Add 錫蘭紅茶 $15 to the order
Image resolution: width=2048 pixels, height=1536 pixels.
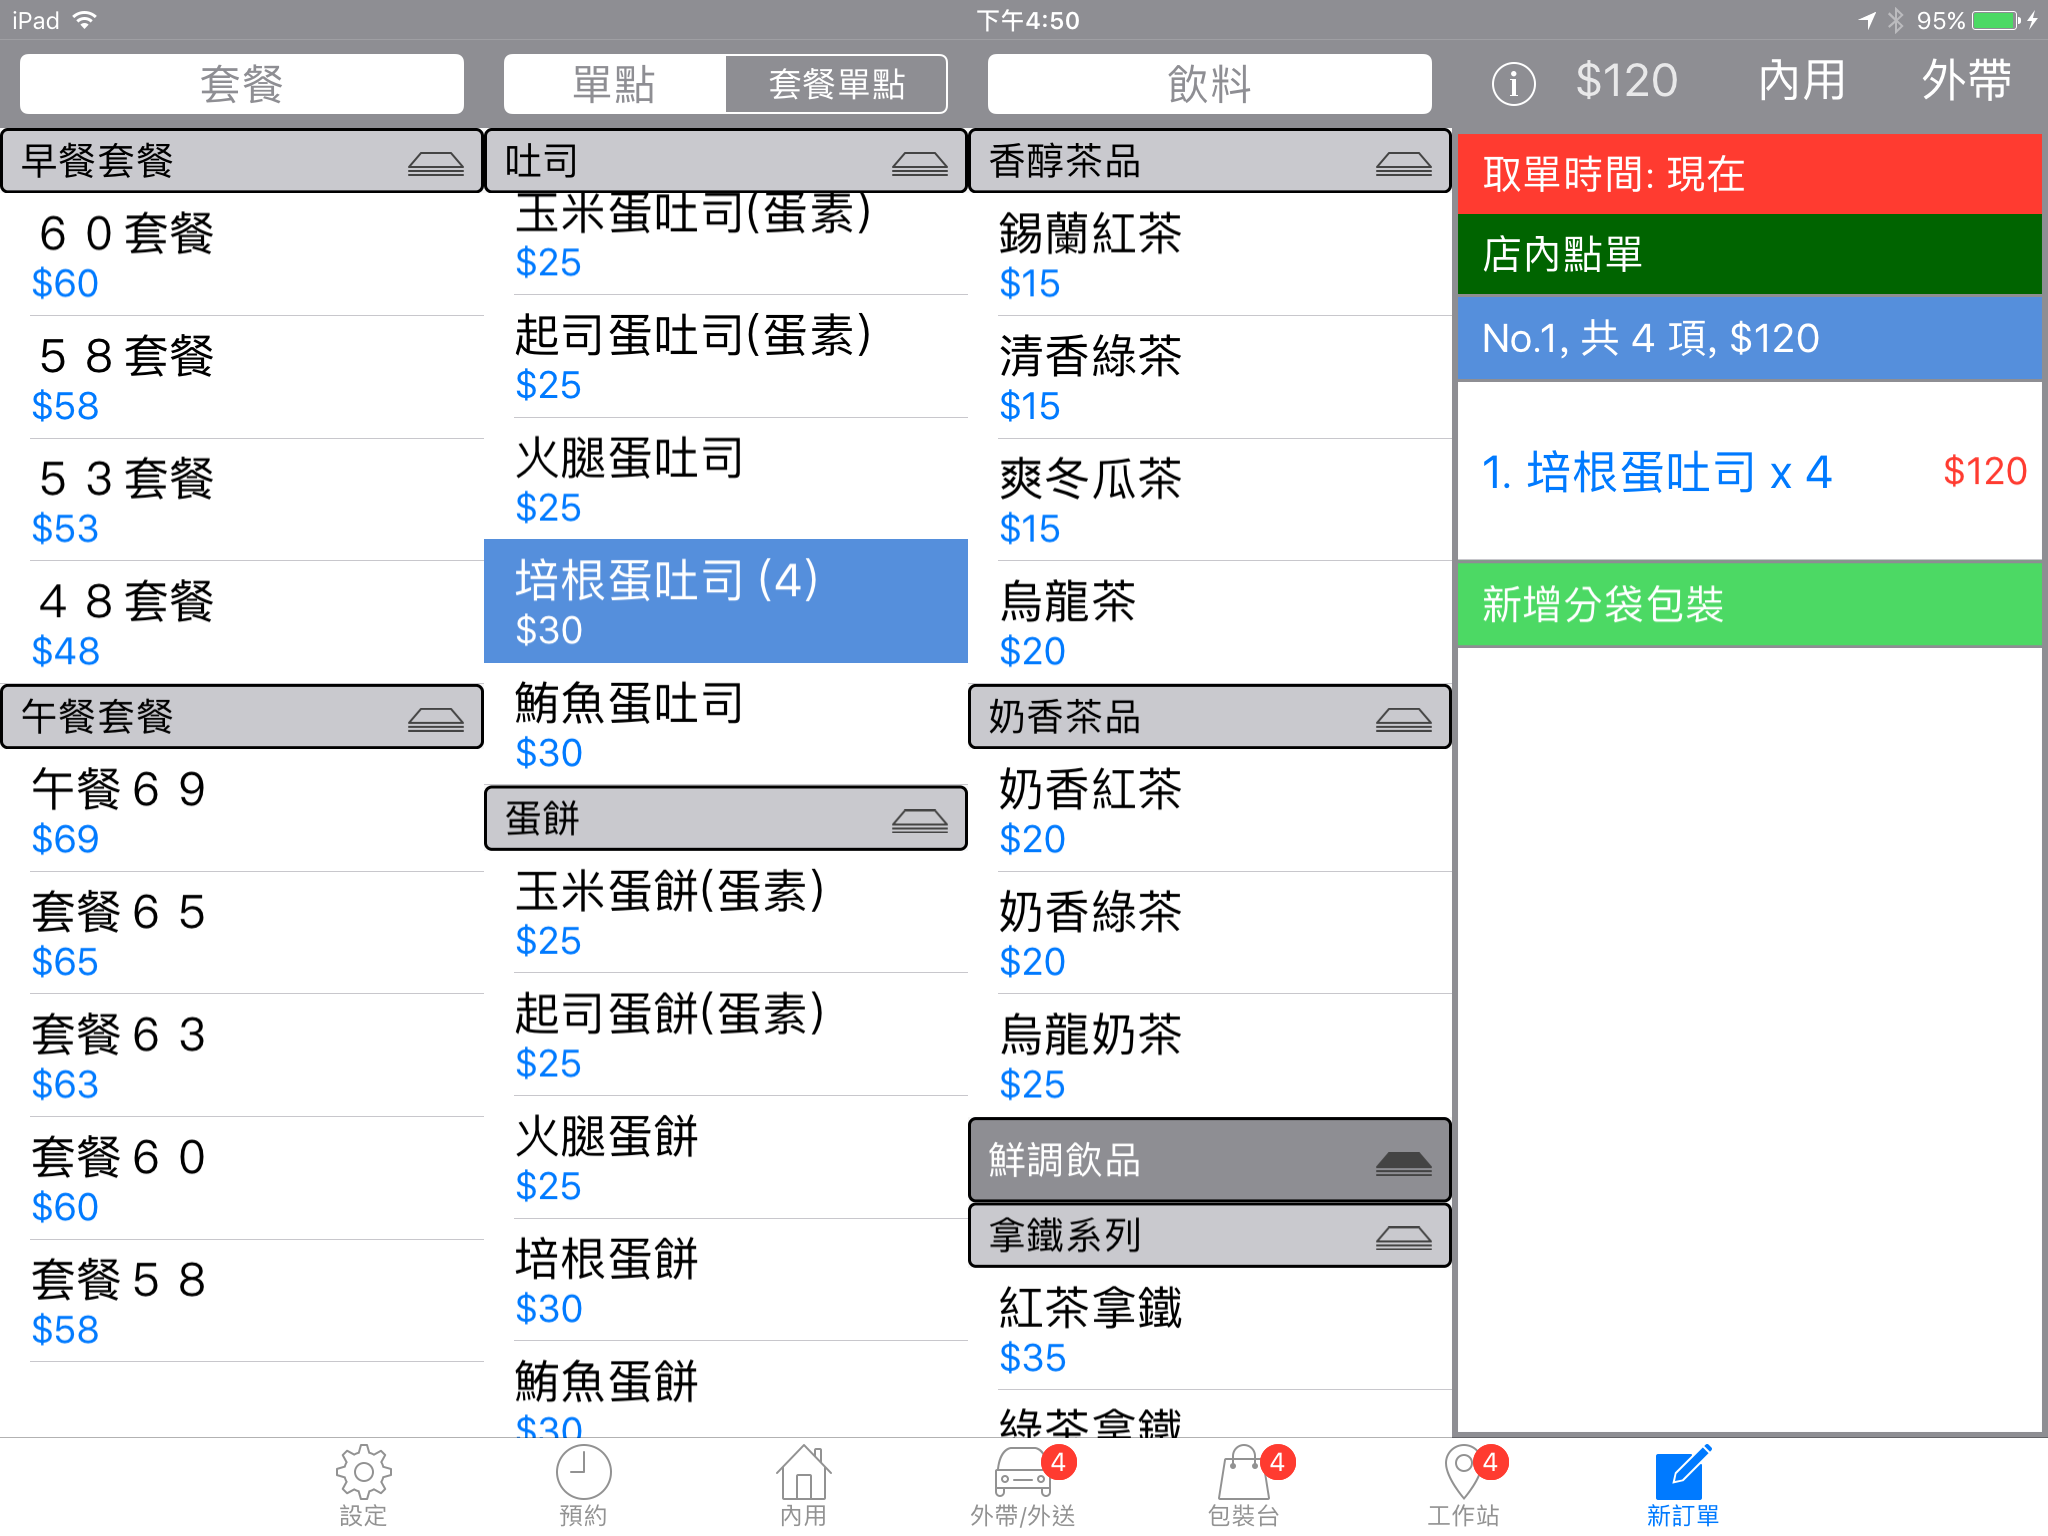(1209, 255)
